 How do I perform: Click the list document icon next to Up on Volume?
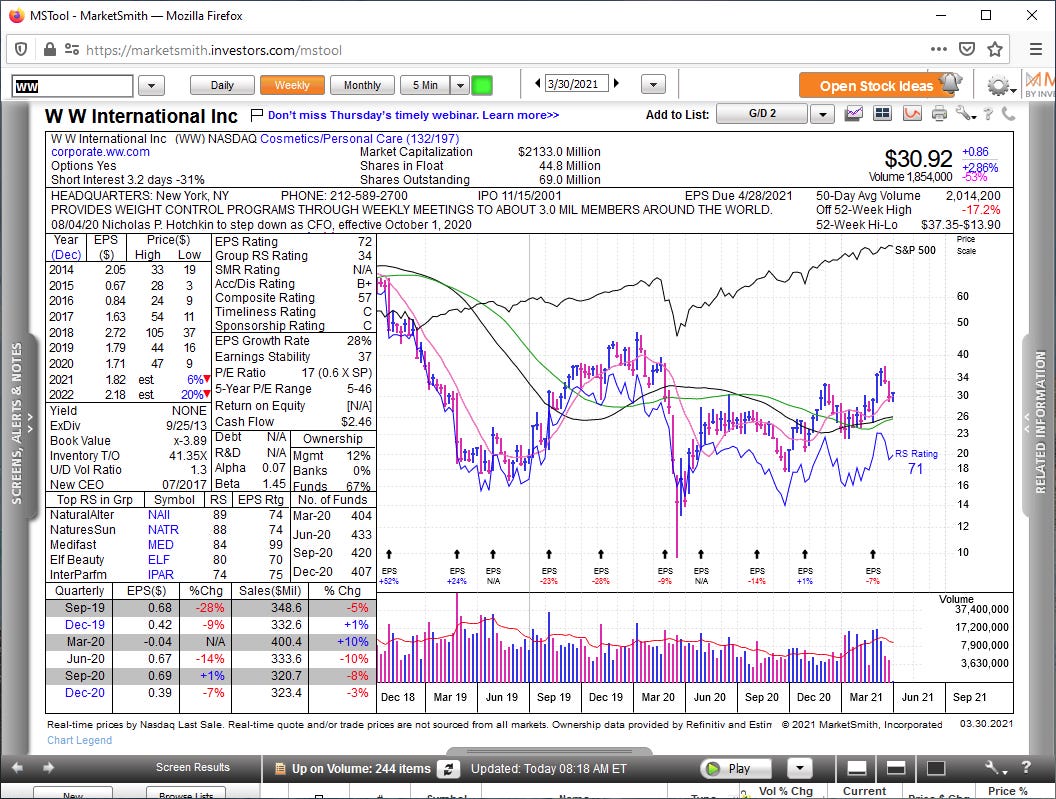[x=279, y=769]
